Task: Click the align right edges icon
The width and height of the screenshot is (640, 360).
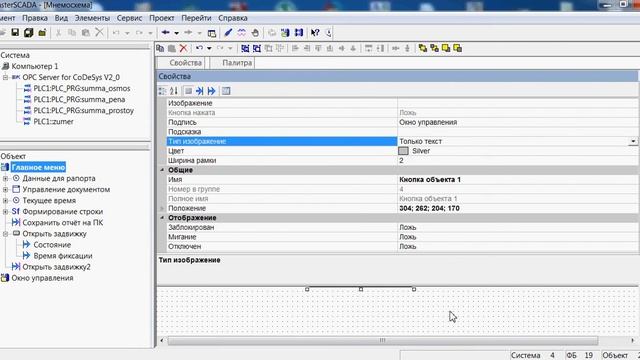Action: [307, 48]
